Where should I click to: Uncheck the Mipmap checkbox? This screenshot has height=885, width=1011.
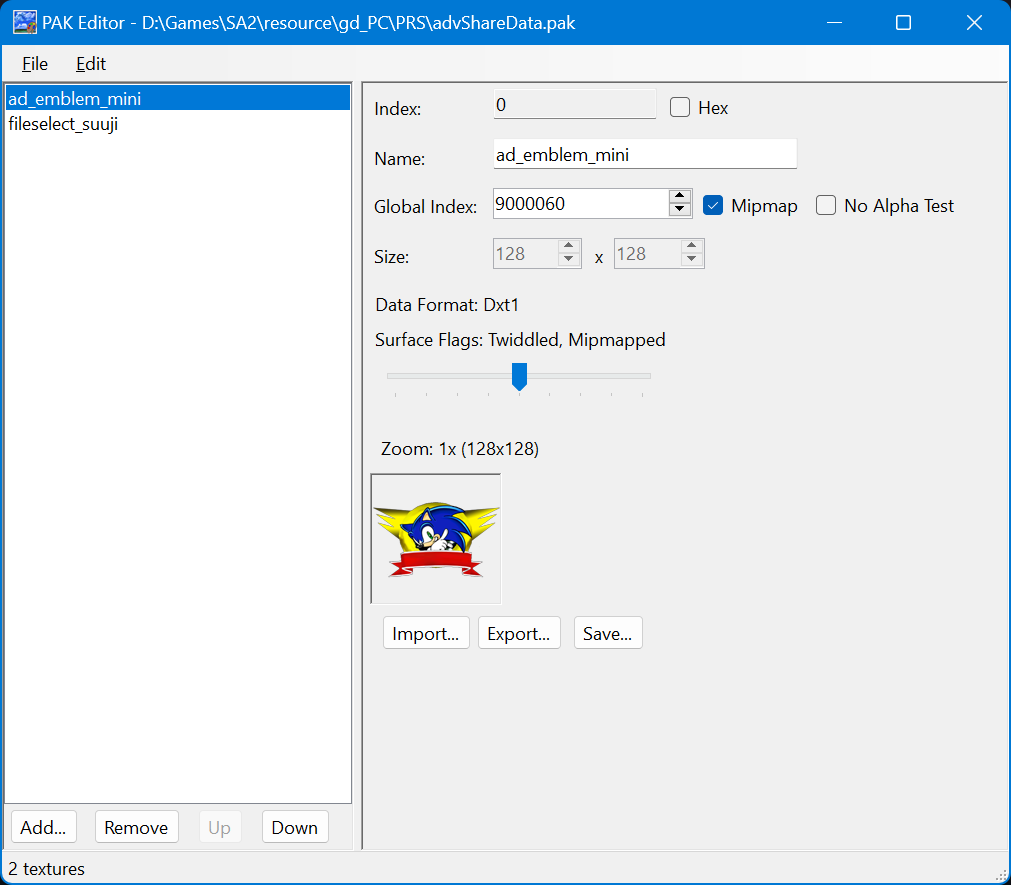[713, 205]
